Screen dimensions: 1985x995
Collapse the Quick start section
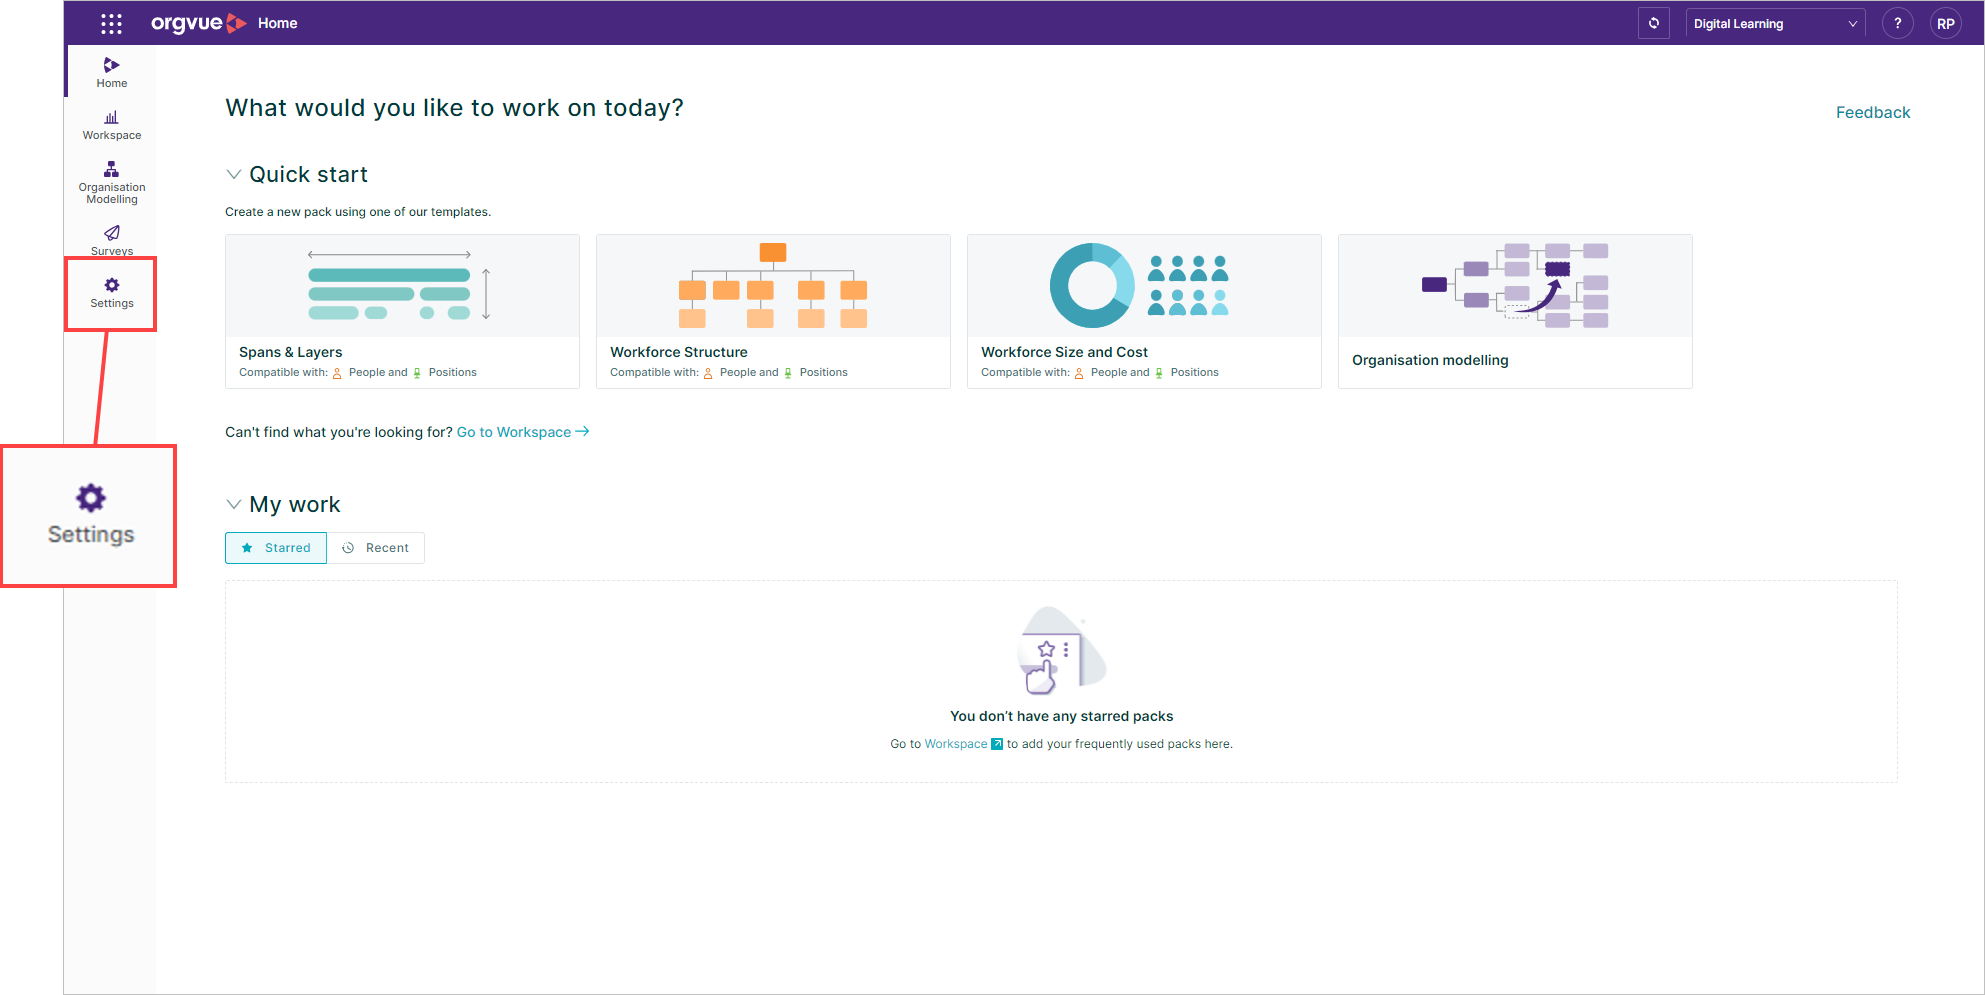coord(234,173)
